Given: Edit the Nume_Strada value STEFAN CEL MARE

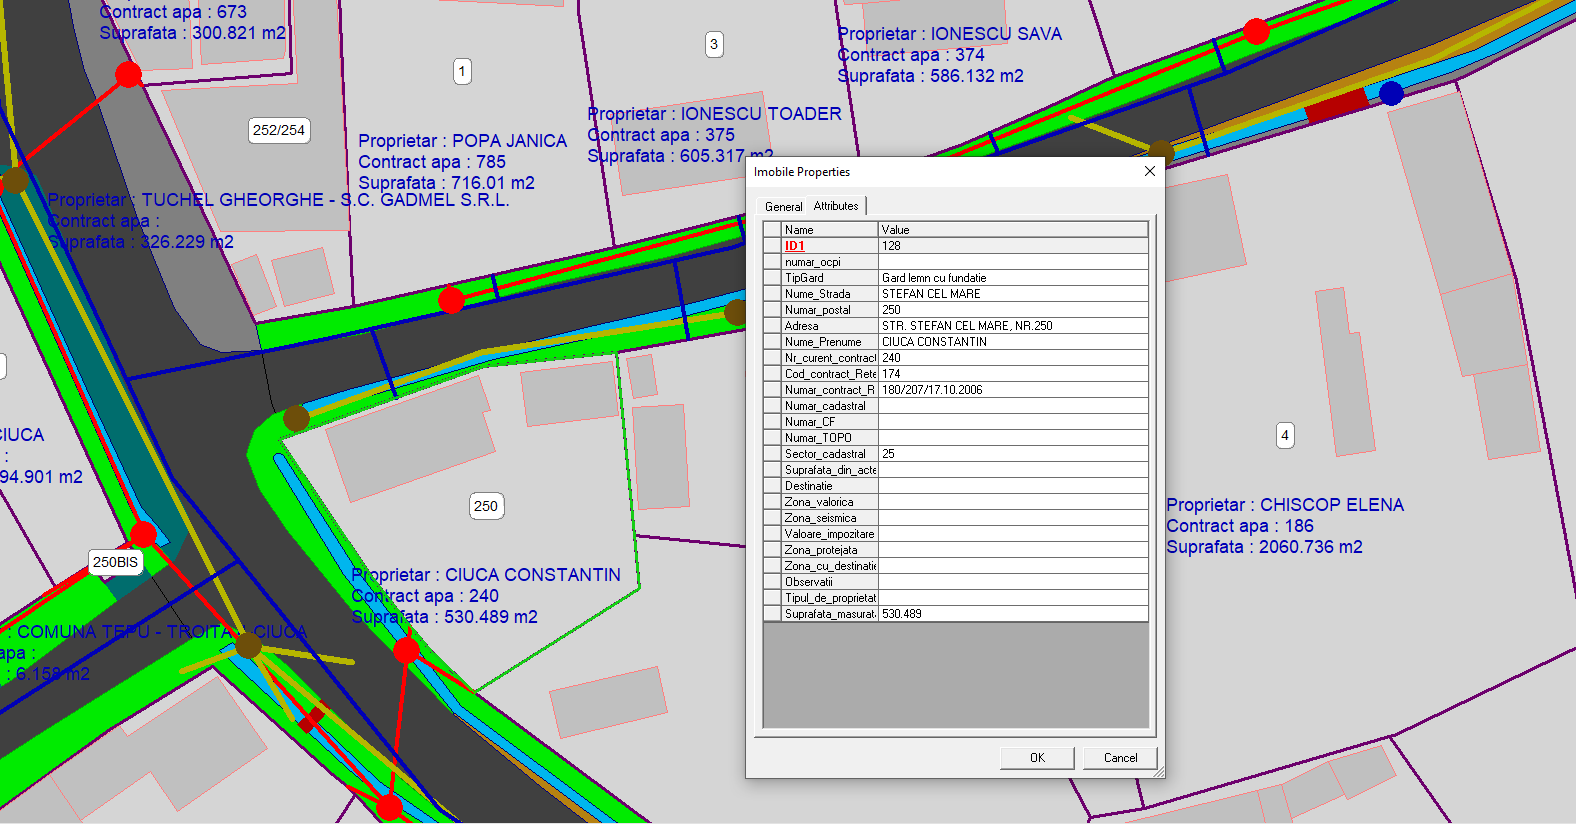Looking at the screenshot, I should pos(1012,294).
